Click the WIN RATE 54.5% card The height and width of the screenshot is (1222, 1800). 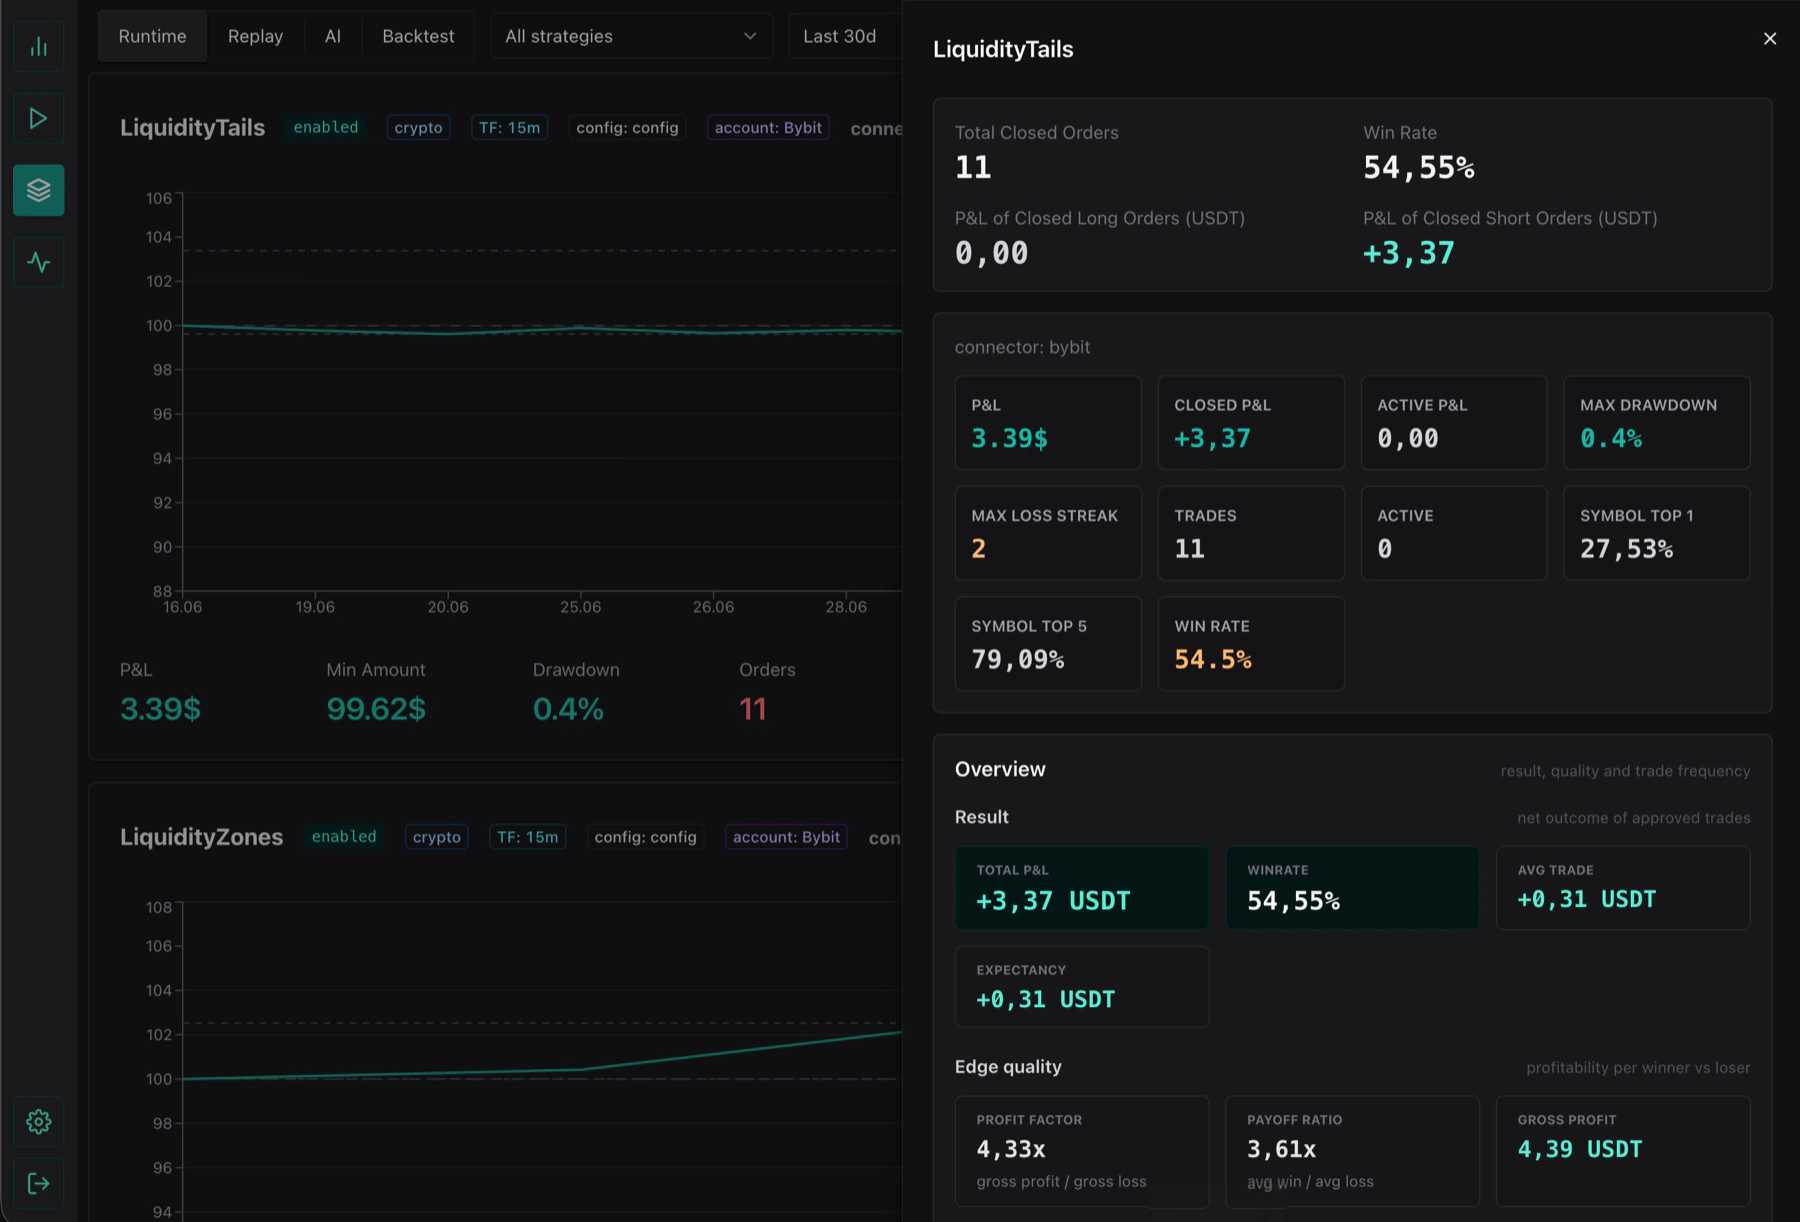(1251, 644)
